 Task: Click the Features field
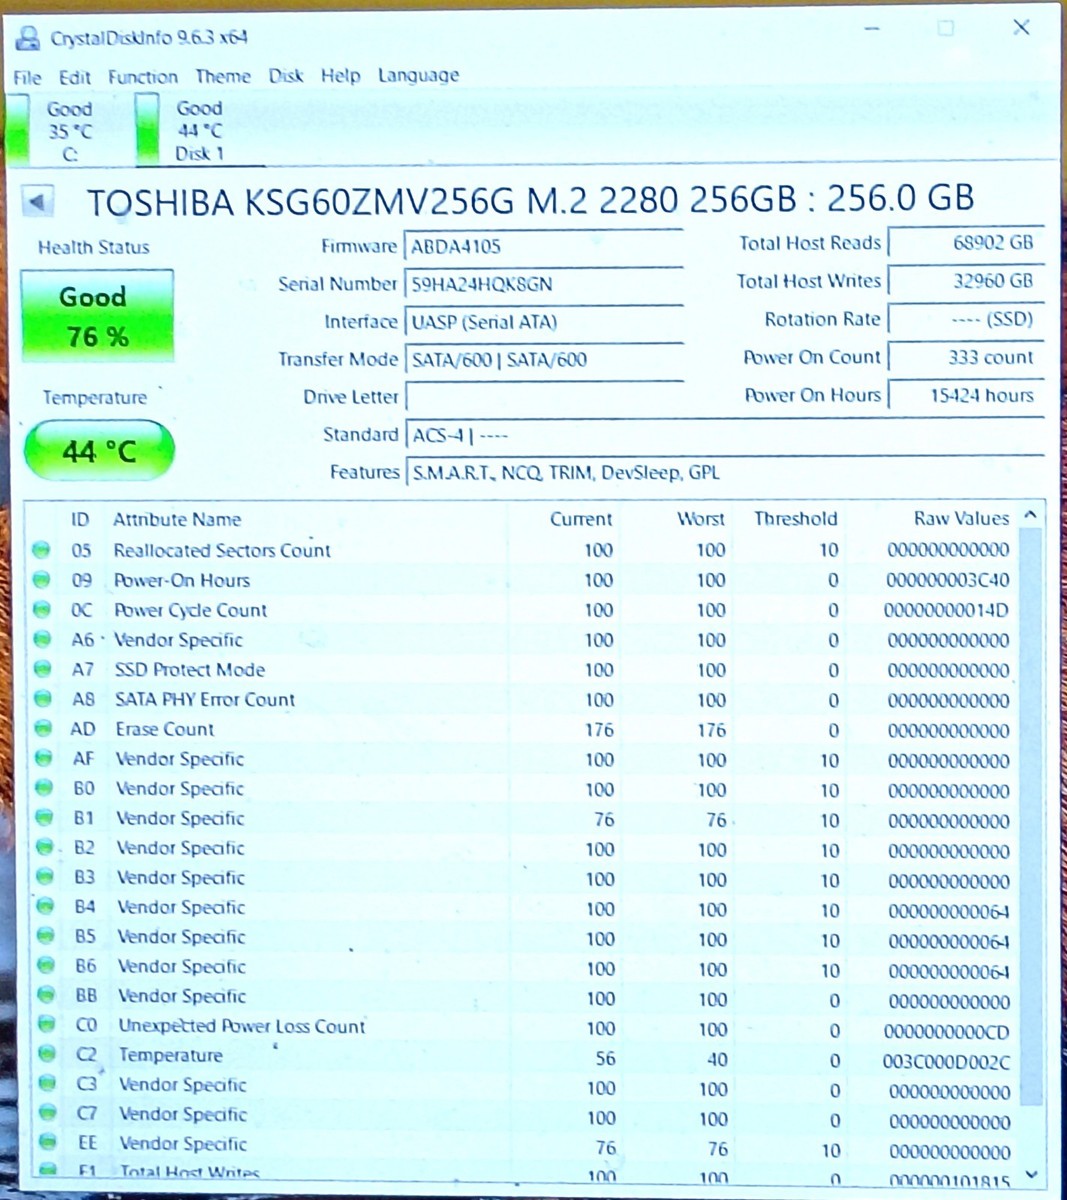coord(724,473)
